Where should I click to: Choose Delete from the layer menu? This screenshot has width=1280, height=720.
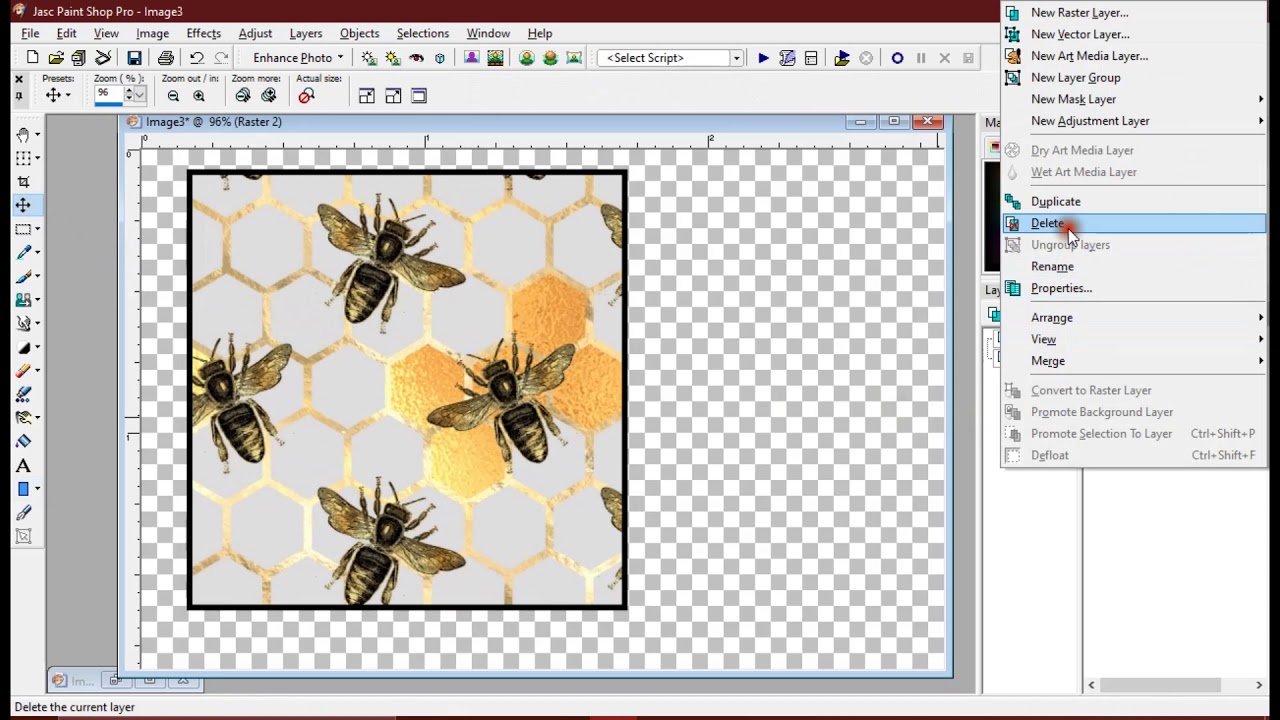point(1134,223)
